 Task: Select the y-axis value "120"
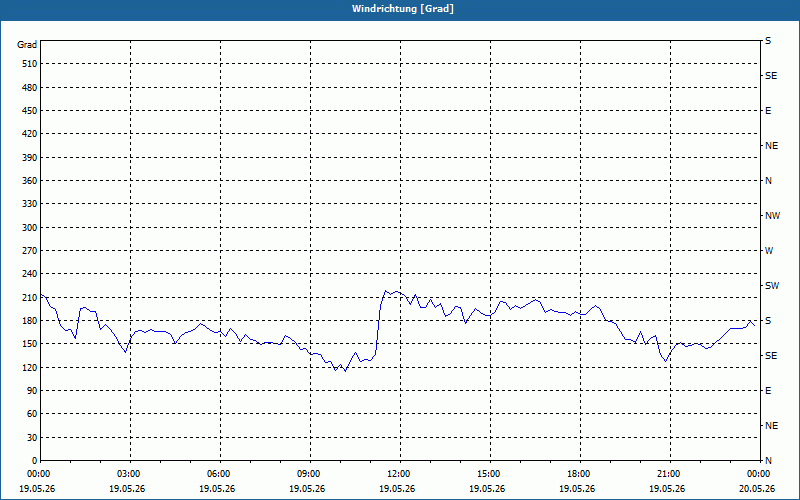pos(30,367)
